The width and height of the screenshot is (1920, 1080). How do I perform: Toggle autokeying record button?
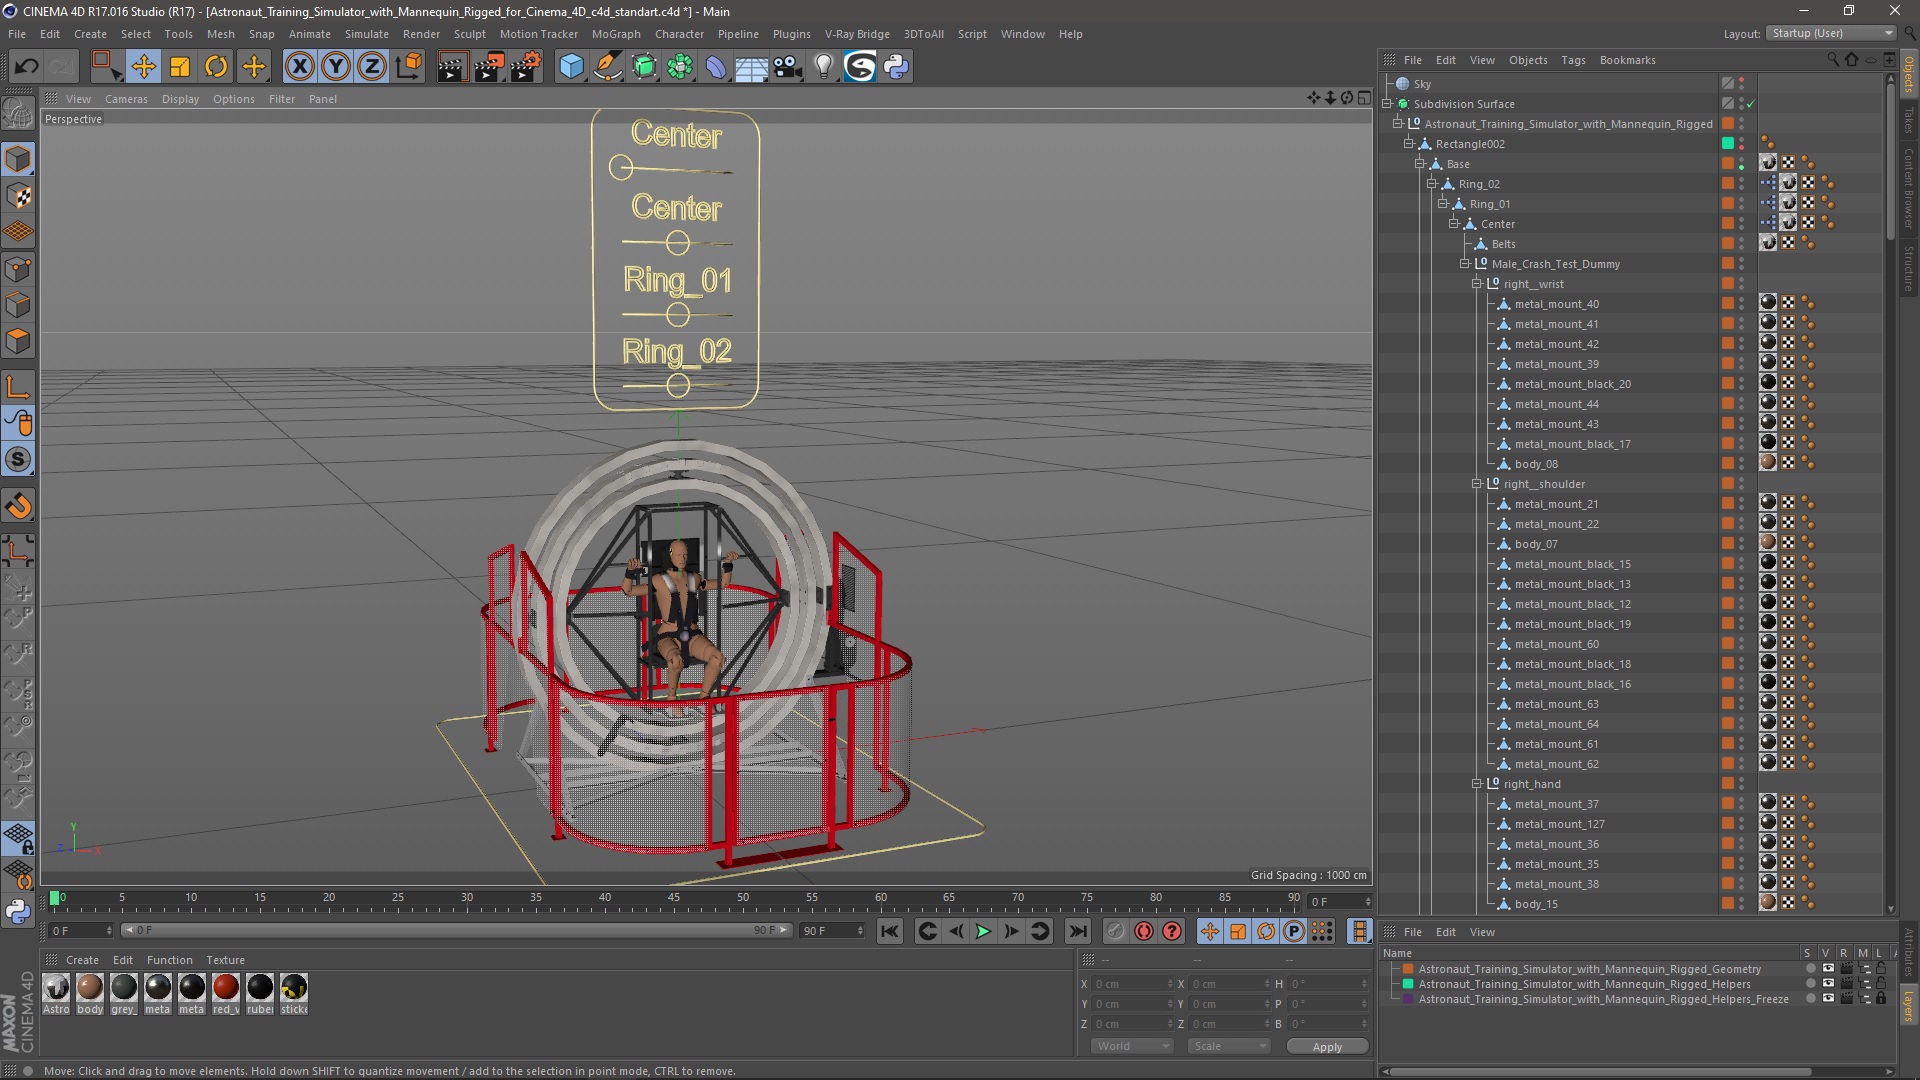coord(1144,932)
